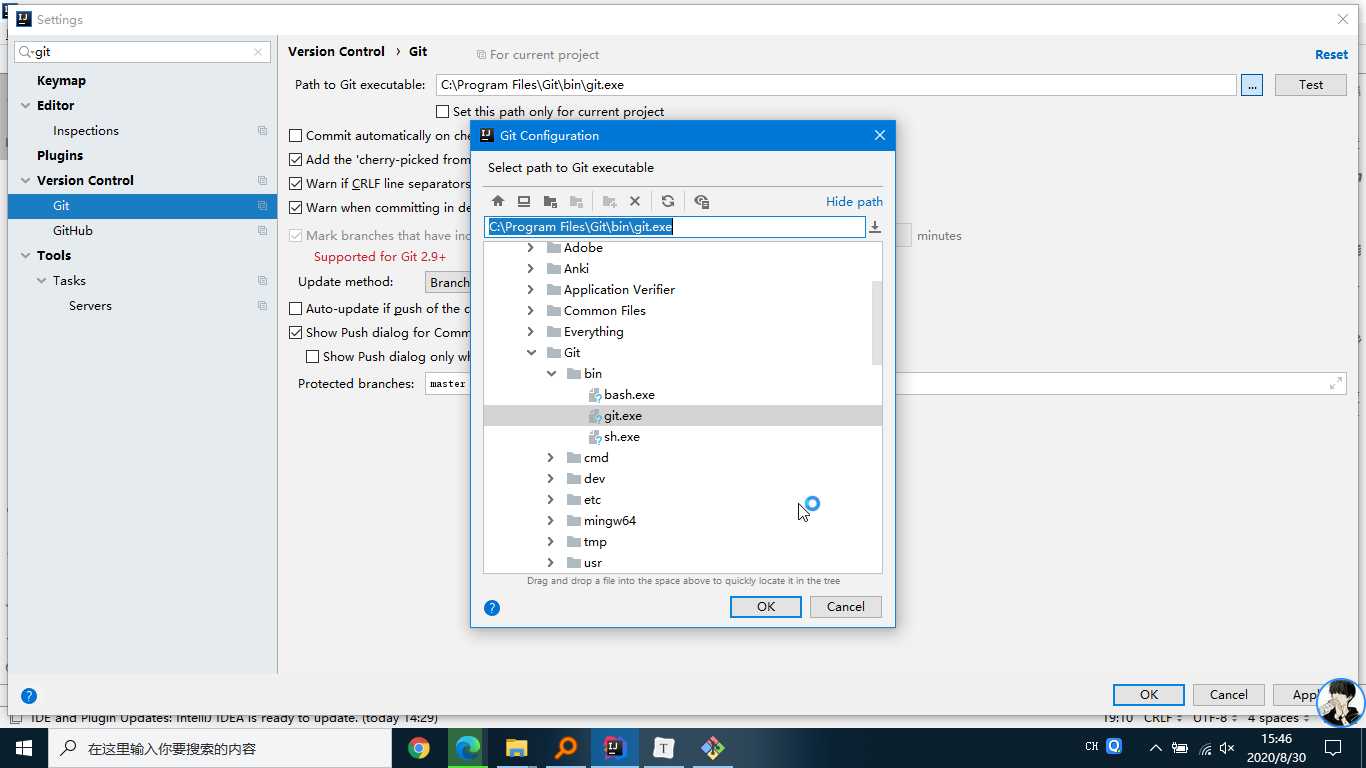Toggle show hidden files and directories icon

tap(701, 201)
